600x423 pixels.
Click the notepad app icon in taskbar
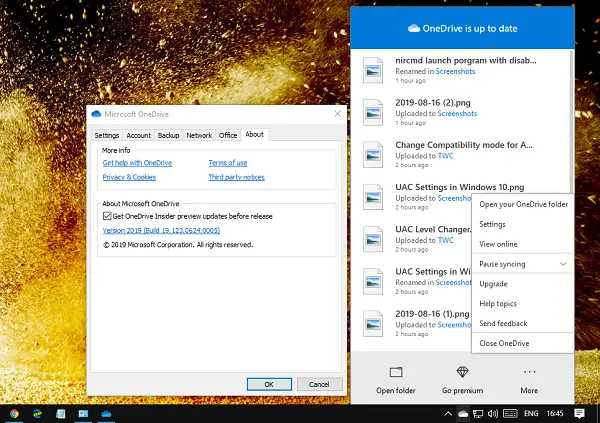60,414
